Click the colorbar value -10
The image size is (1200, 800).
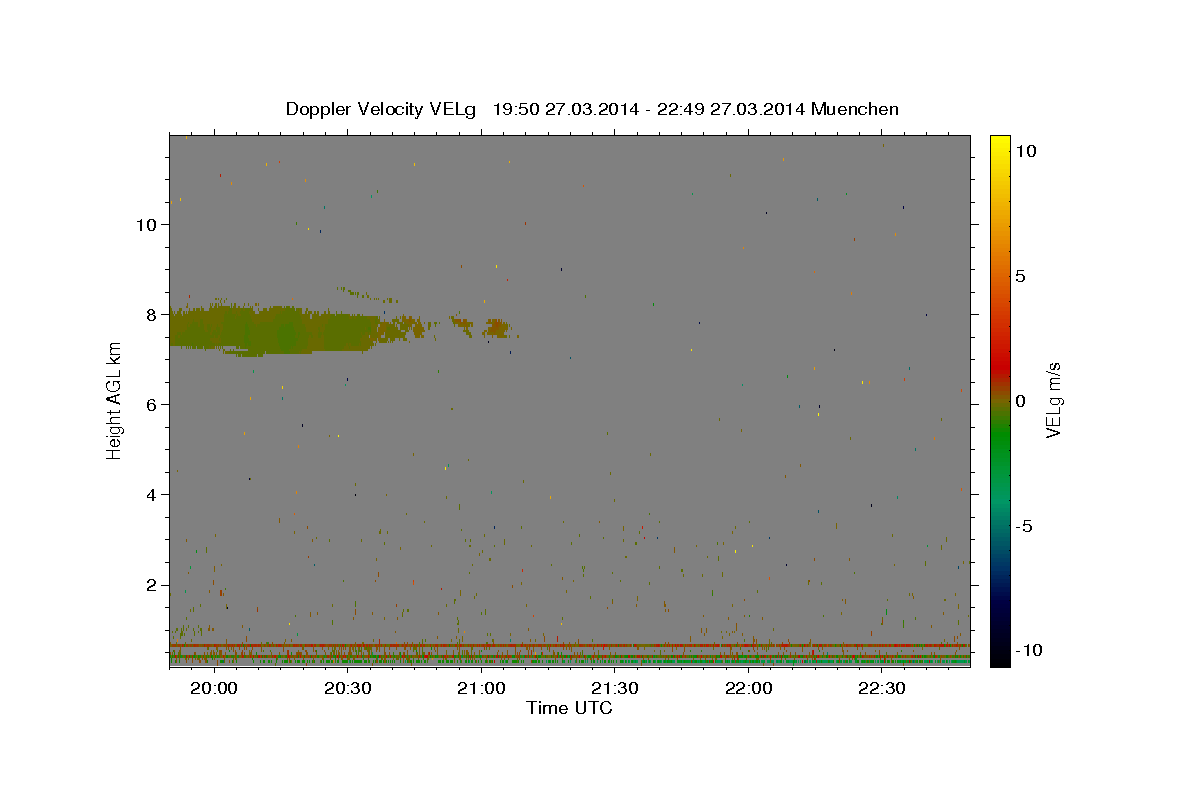click(x=1027, y=650)
